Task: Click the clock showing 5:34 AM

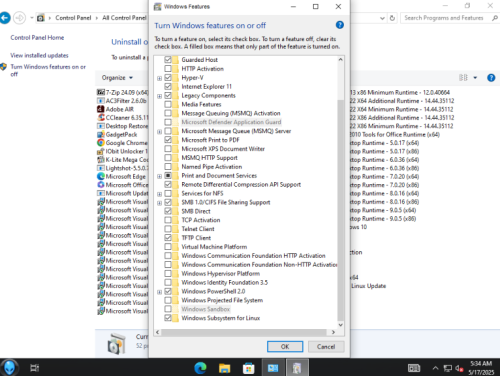Action: tap(481, 364)
